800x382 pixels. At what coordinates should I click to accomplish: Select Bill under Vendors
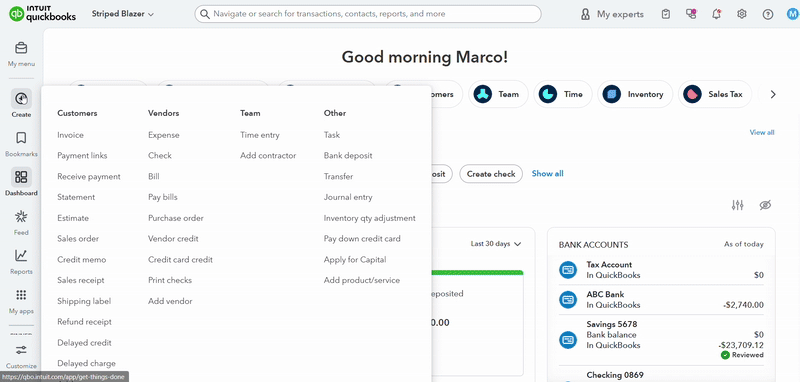tap(154, 176)
